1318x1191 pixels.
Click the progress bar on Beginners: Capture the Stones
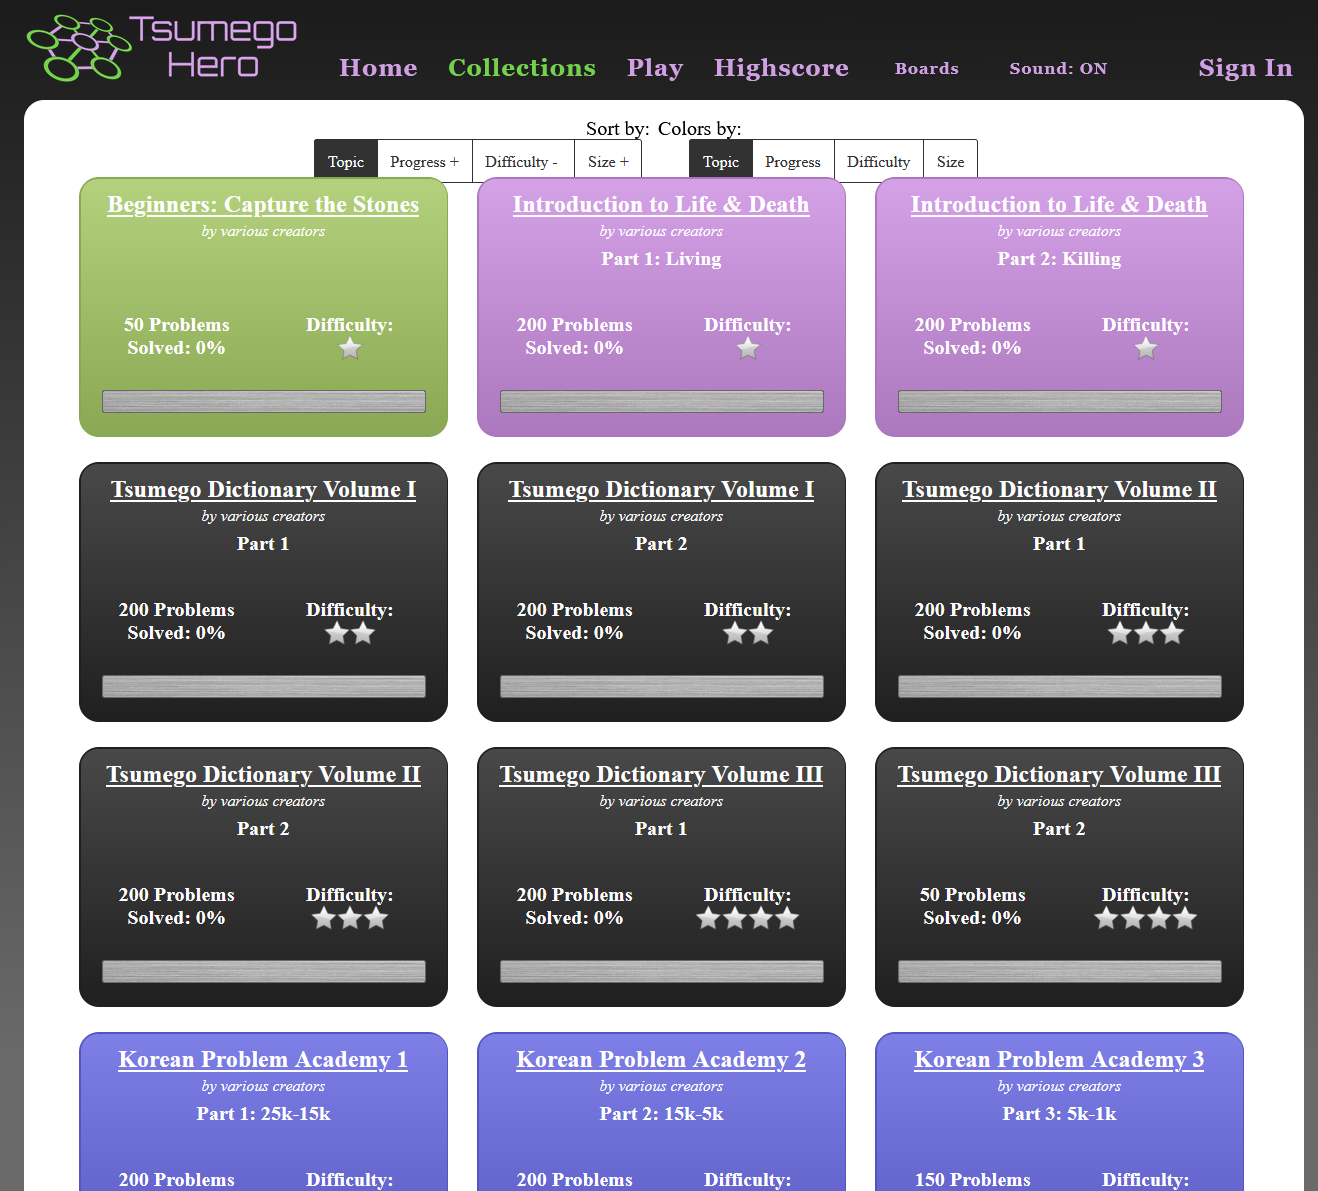click(x=263, y=400)
